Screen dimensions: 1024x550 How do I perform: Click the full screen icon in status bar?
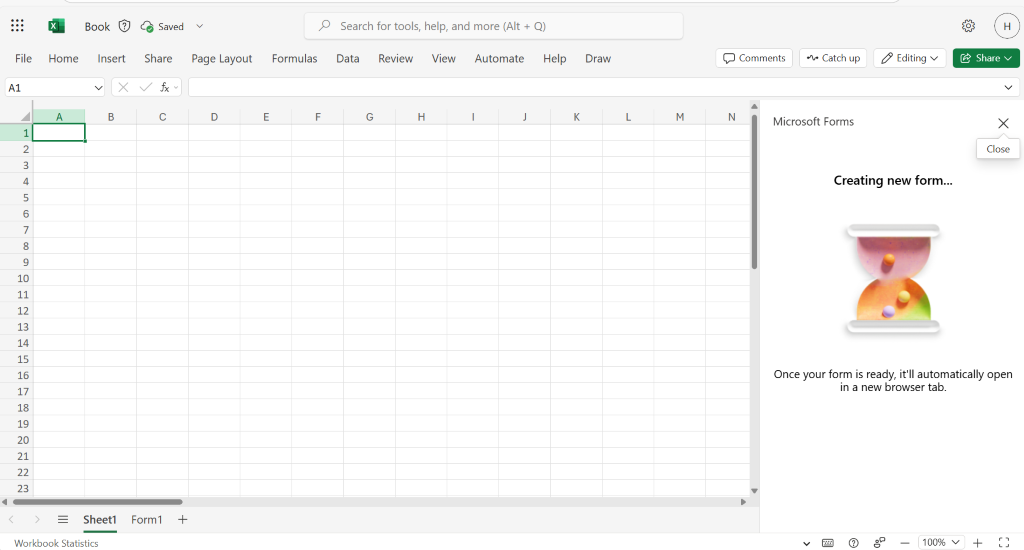pyautogui.click(x=1004, y=543)
